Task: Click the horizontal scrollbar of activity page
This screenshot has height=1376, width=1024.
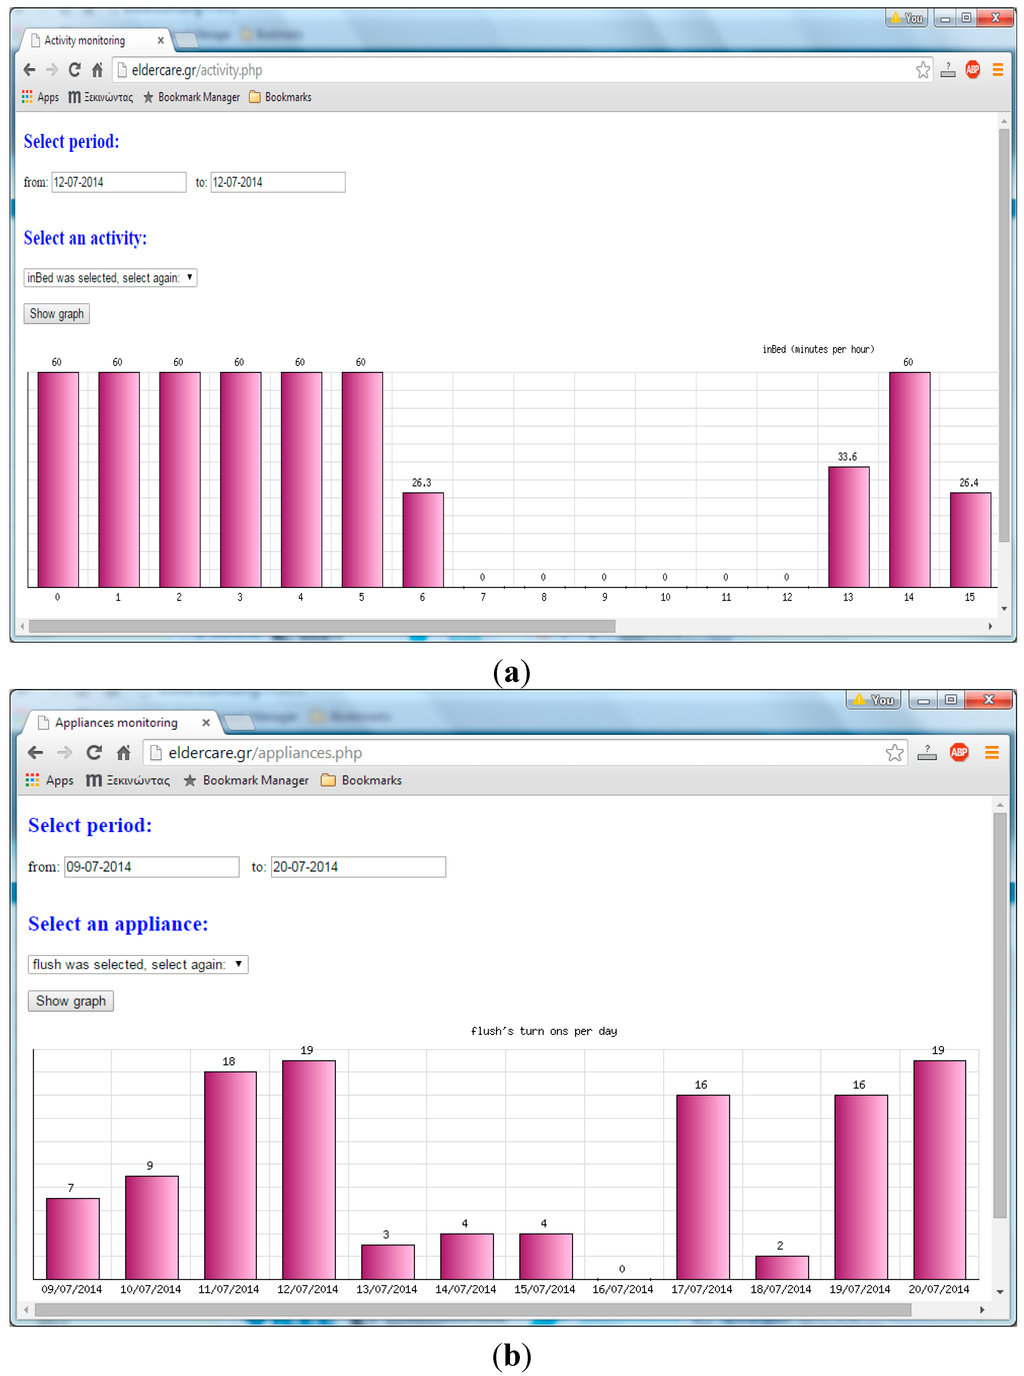Action: coord(322,626)
